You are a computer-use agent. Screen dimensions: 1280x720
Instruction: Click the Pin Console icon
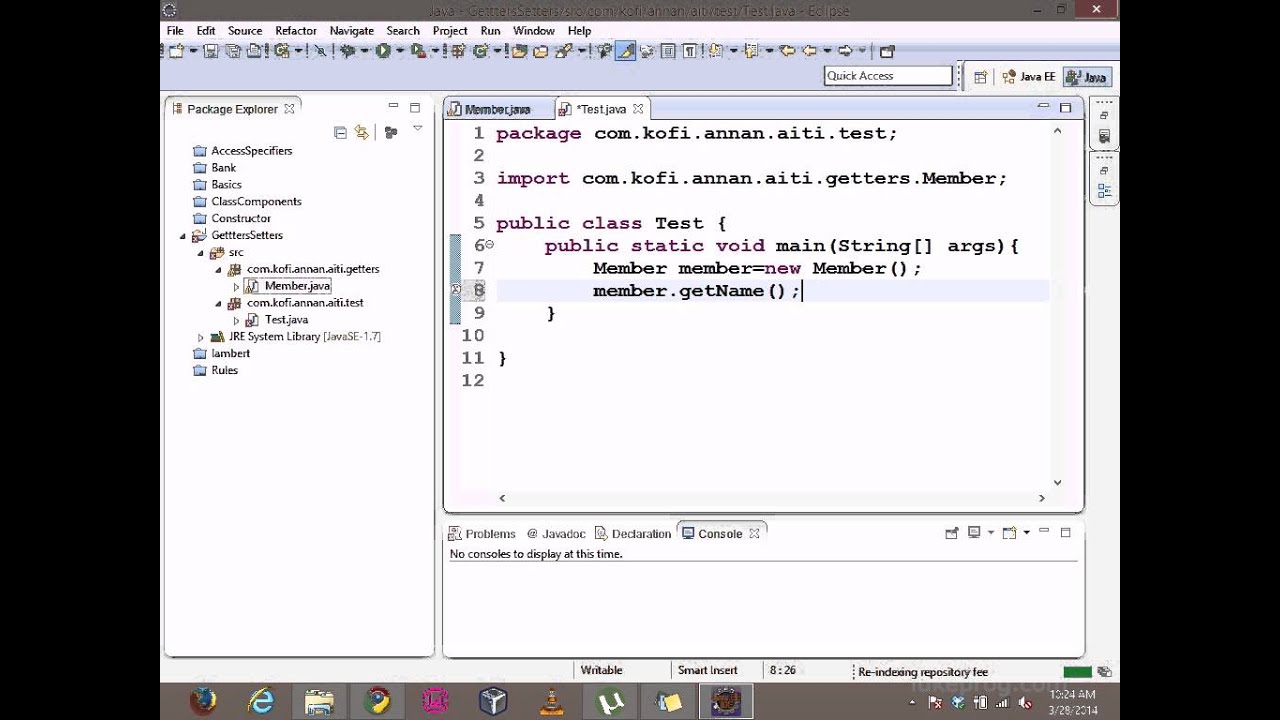(x=951, y=533)
